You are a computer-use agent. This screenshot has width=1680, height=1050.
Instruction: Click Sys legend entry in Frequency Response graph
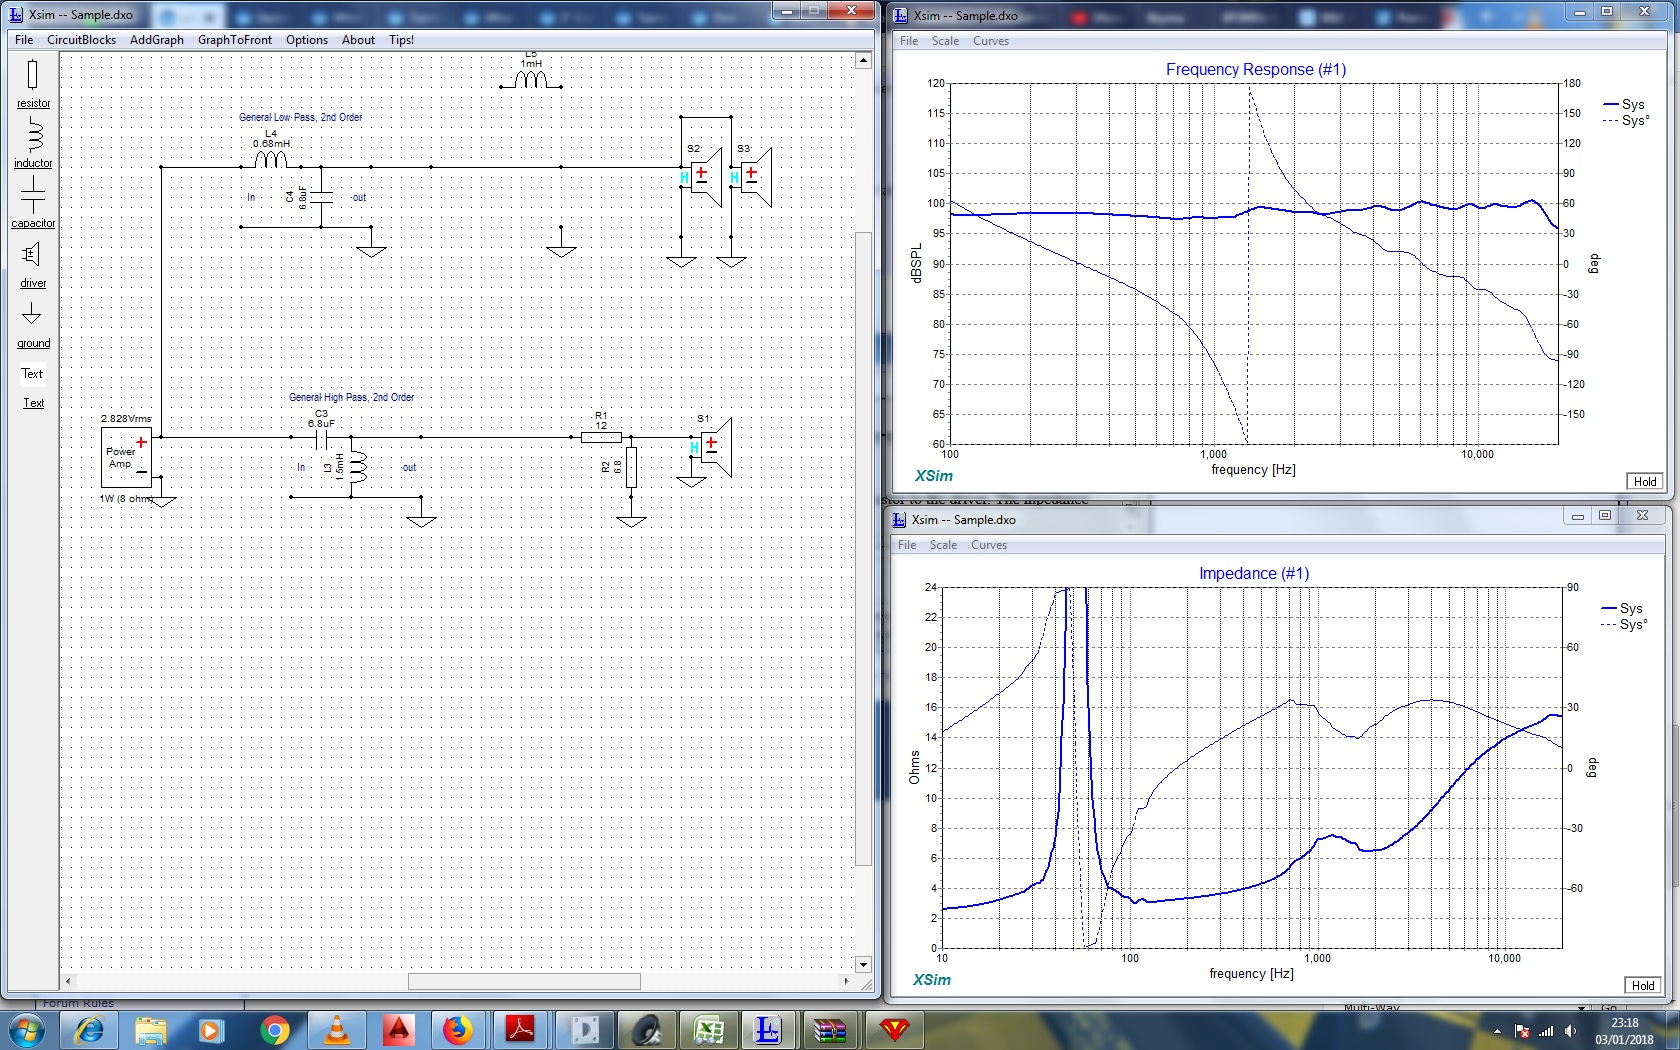tap(1624, 104)
